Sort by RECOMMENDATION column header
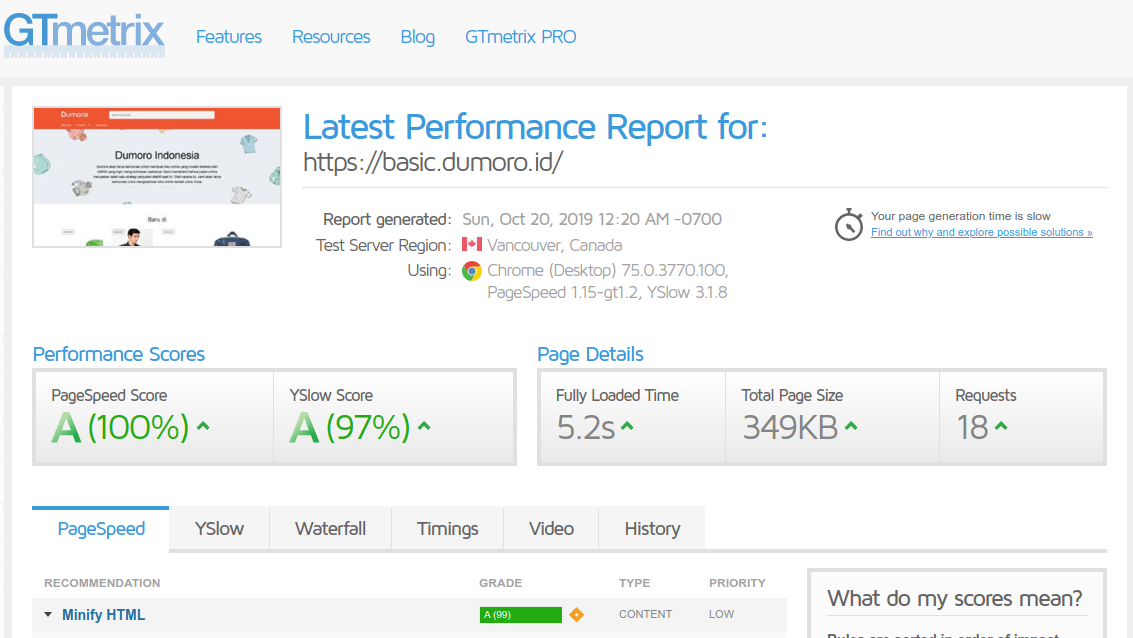Viewport: 1133px width, 638px height. tap(102, 583)
